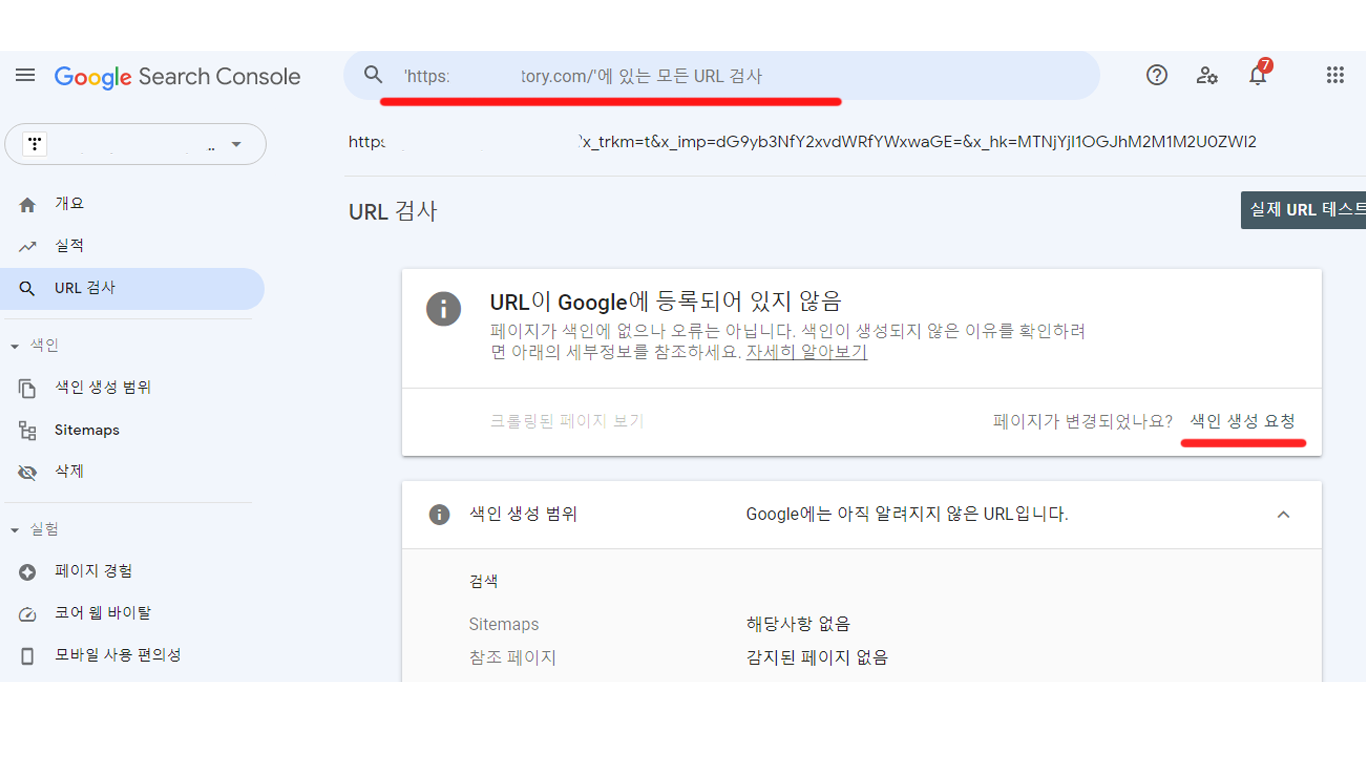
Task: Click phone icon beside 모바일 사용 편의성
Action: click(28, 656)
